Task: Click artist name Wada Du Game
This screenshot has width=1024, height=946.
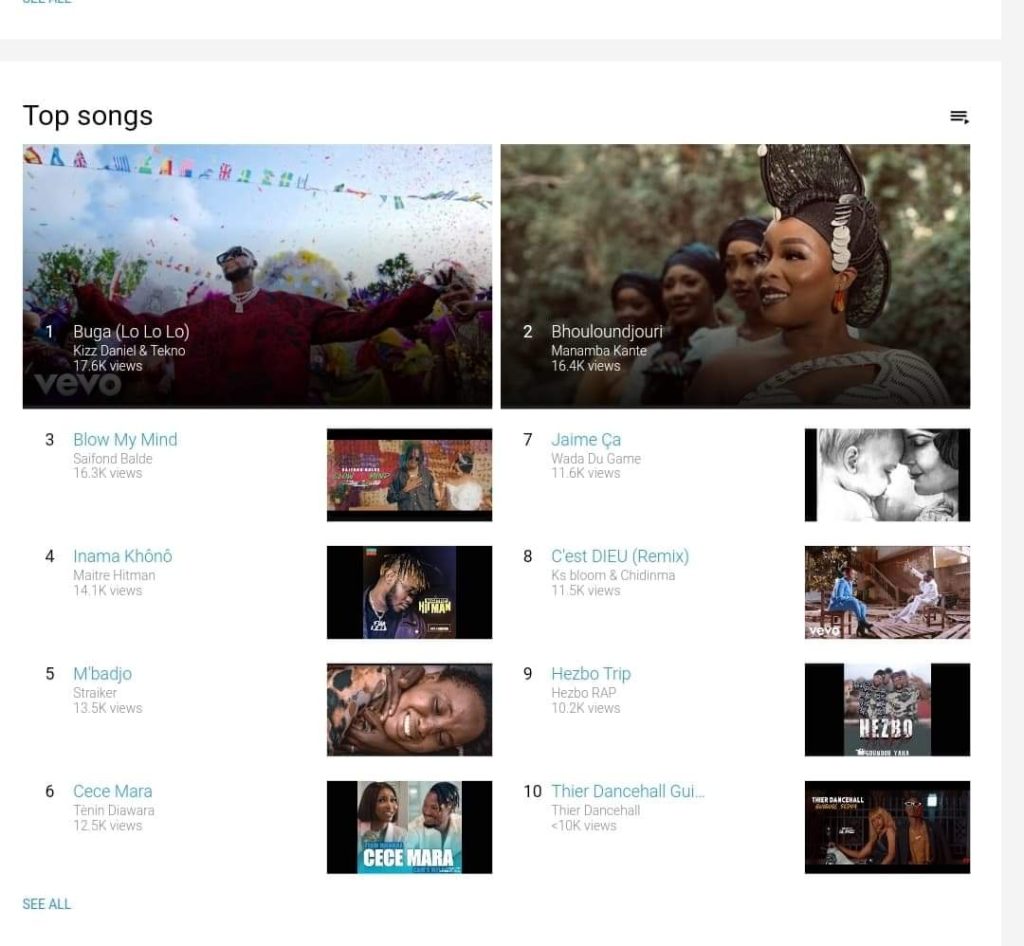Action: (596, 458)
